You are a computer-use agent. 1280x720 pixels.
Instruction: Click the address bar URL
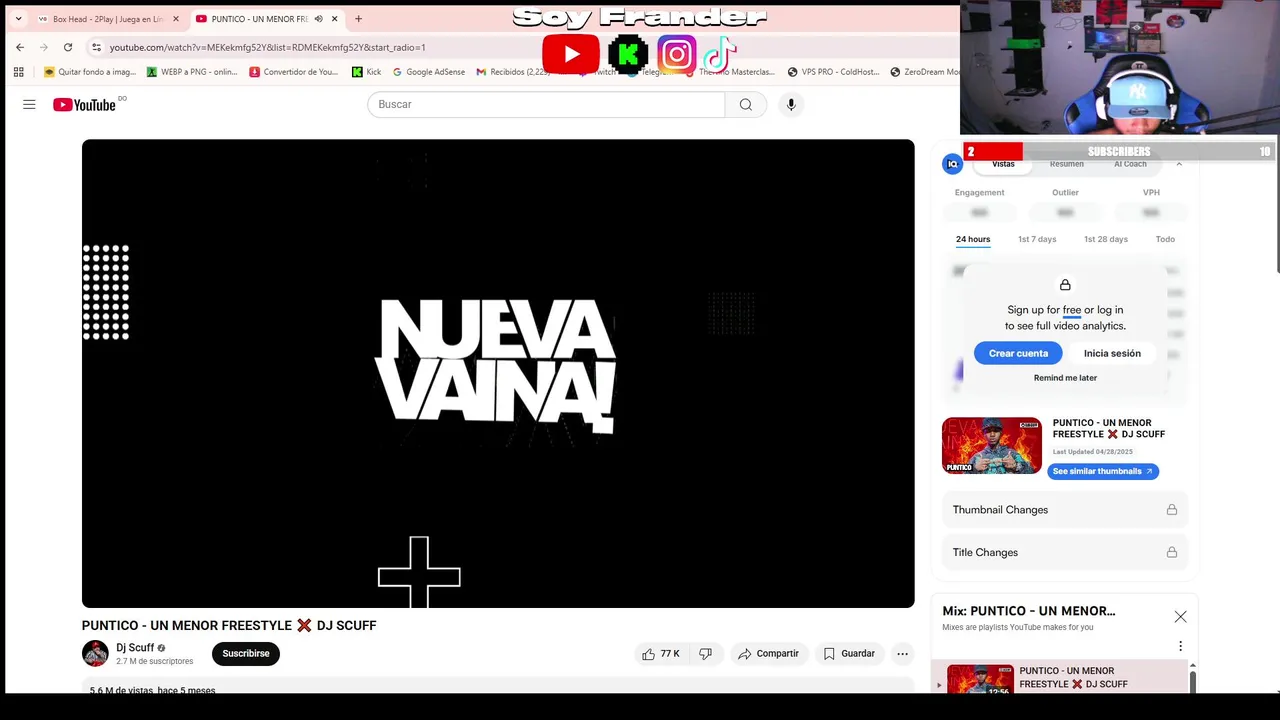267,47
